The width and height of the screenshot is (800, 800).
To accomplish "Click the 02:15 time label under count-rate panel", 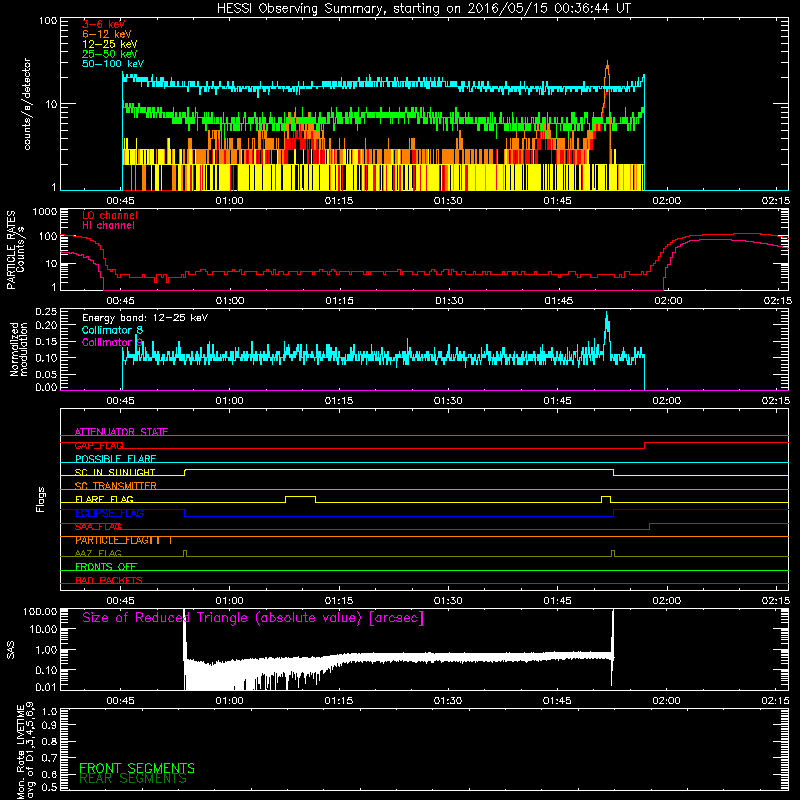I will click(x=776, y=201).
